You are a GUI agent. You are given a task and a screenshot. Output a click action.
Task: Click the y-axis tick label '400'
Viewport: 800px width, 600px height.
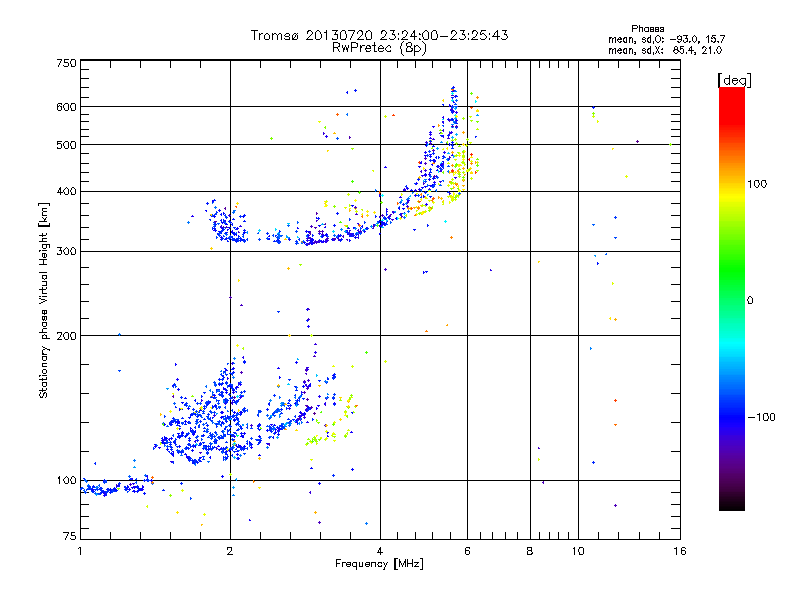[x=67, y=191]
